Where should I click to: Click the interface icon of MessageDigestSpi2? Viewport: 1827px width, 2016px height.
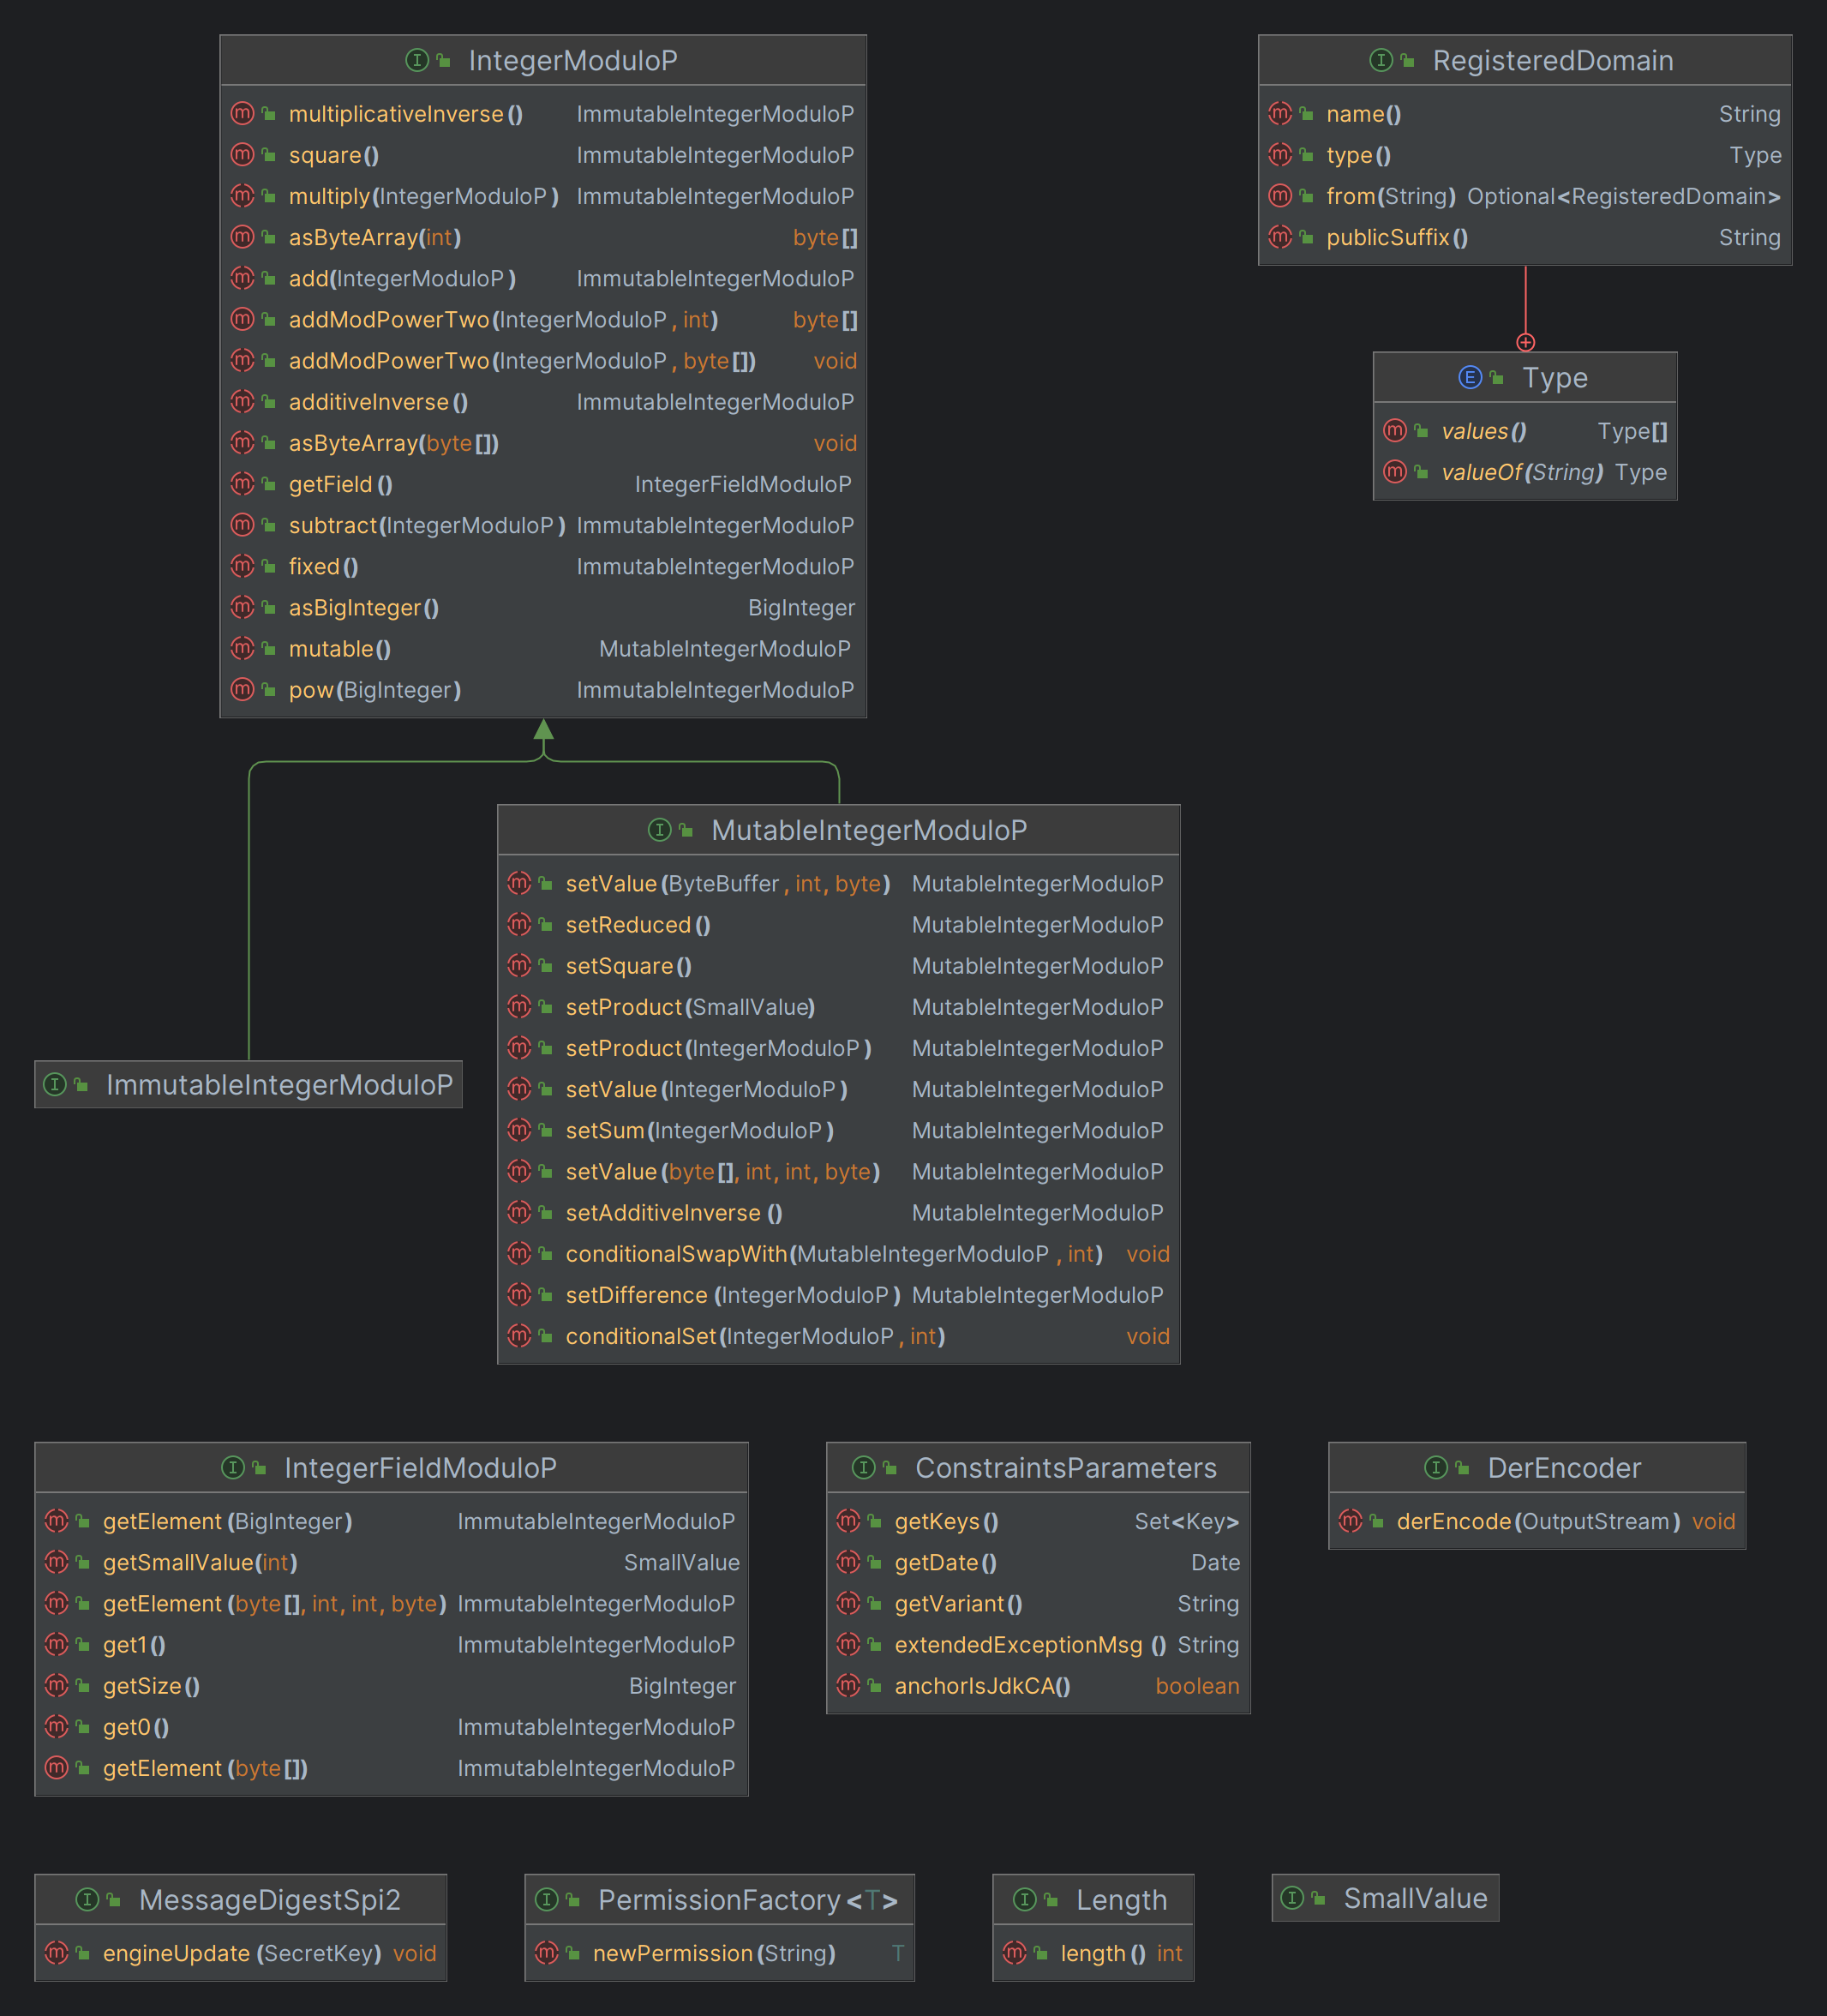88,1899
